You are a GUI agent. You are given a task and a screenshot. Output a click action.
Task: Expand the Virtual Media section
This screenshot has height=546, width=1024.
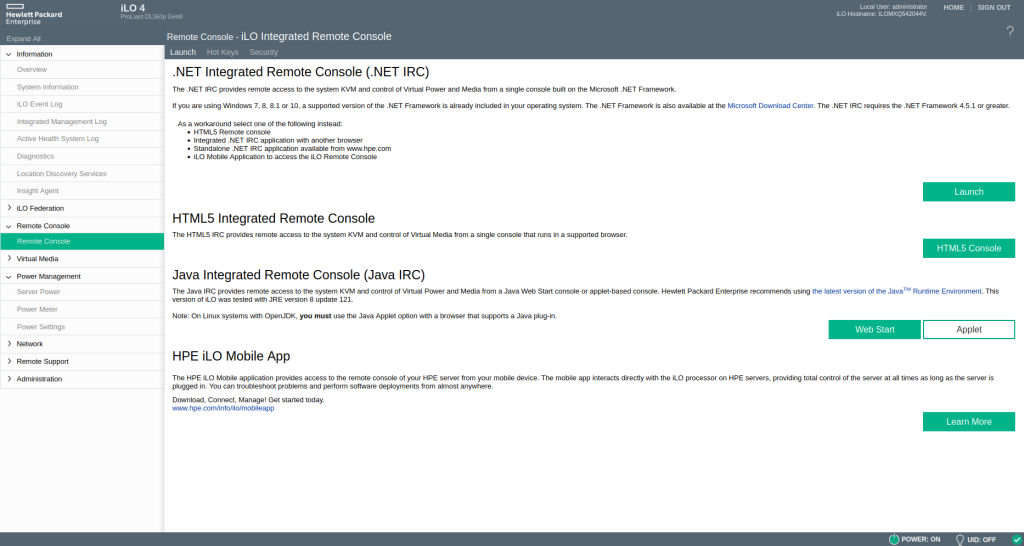tap(8, 259)
